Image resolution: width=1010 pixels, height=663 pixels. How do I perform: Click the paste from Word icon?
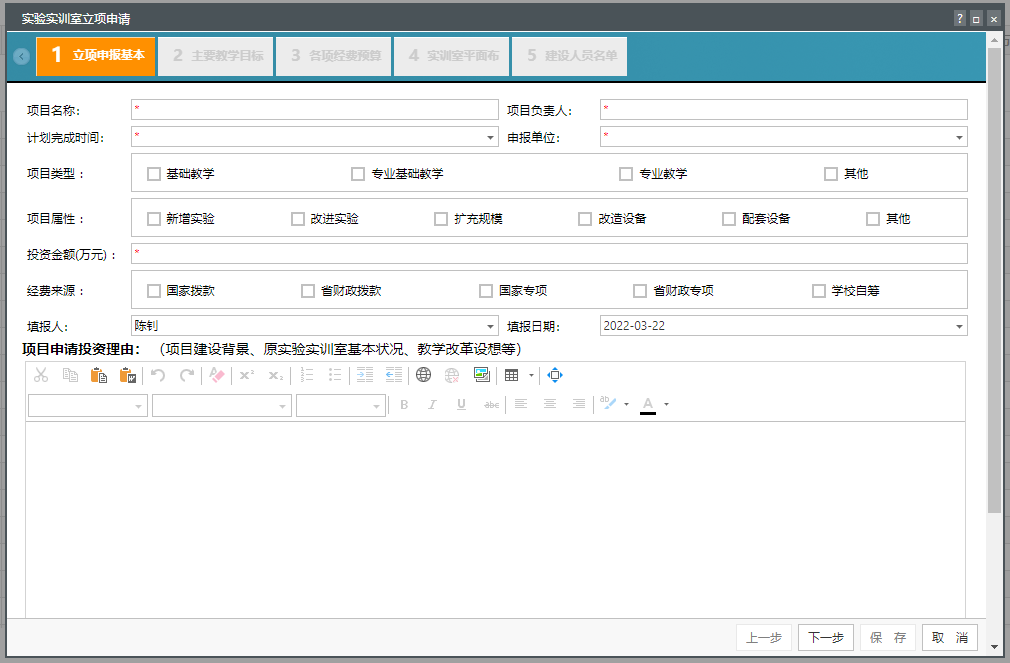click(x=127, y=375)
